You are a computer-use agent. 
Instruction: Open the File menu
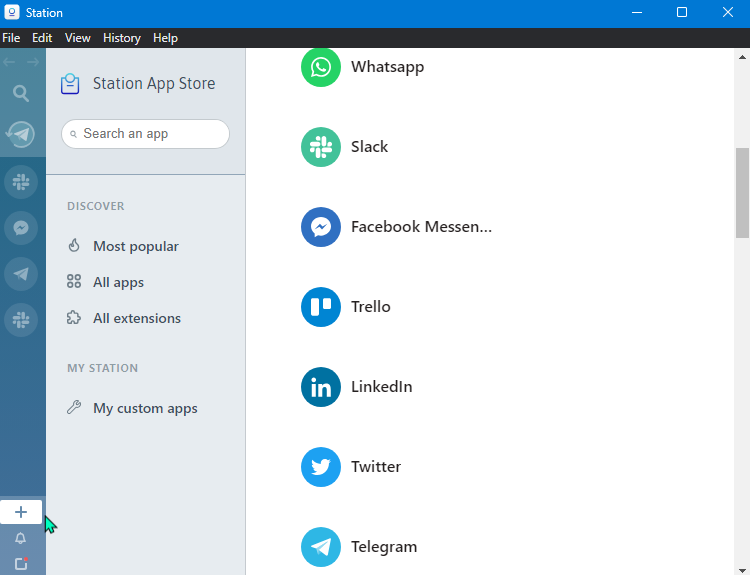[11, 38]
